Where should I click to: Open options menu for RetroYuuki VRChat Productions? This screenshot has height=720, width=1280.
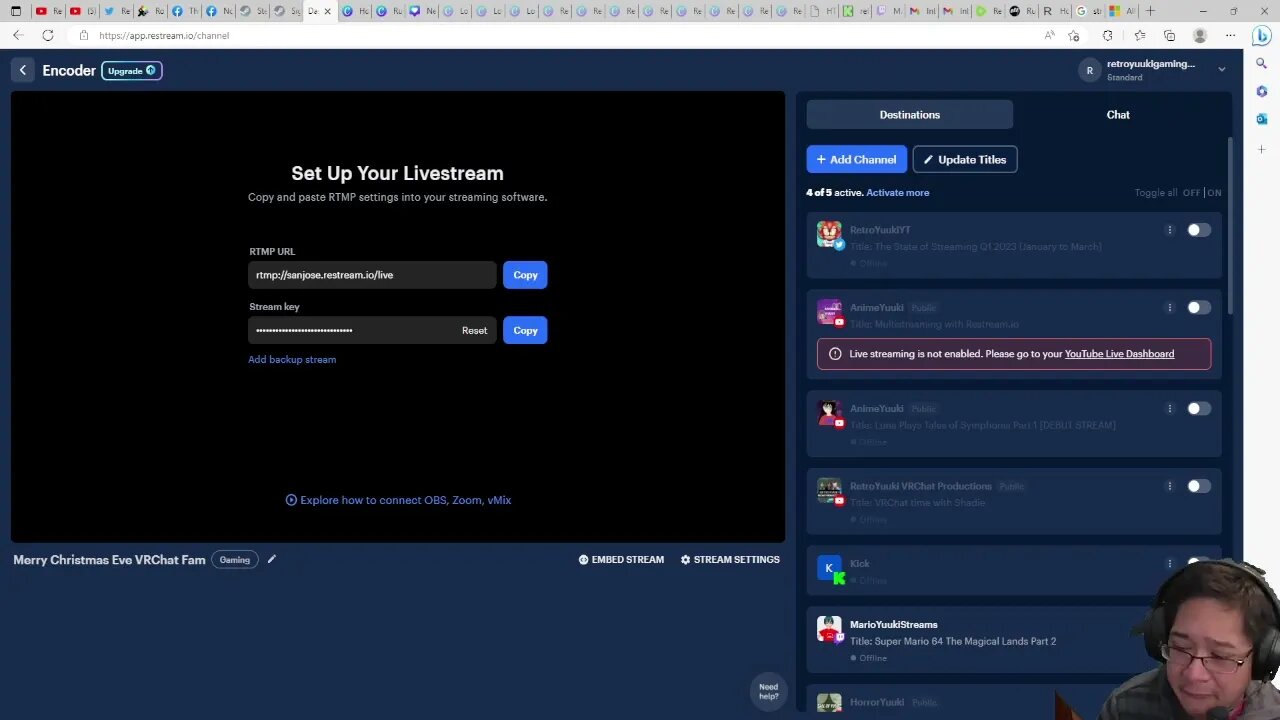coord(1169,486)
